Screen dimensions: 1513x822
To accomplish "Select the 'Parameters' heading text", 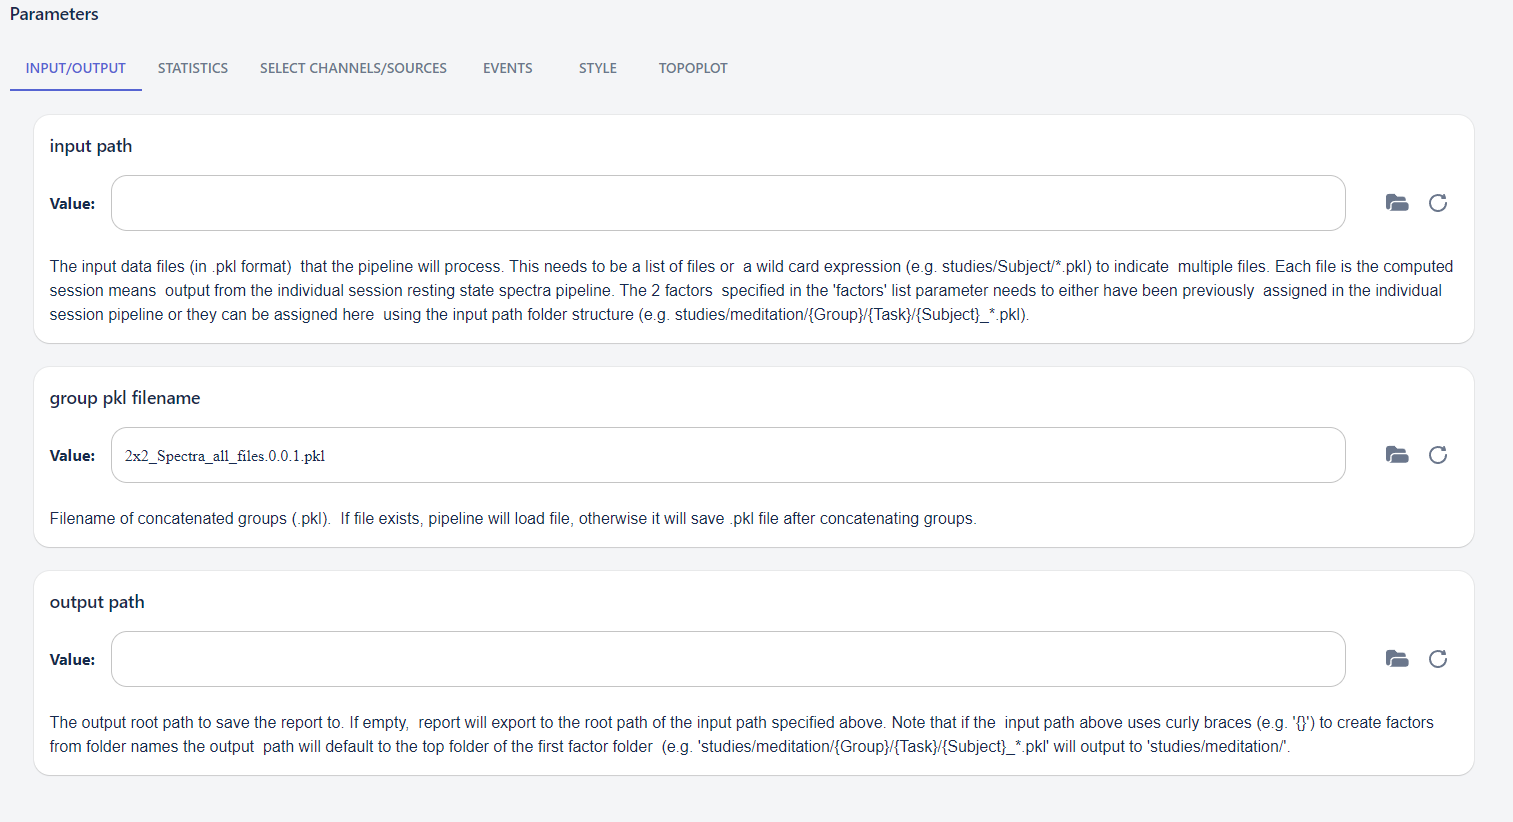I will [x=54, y=14].
